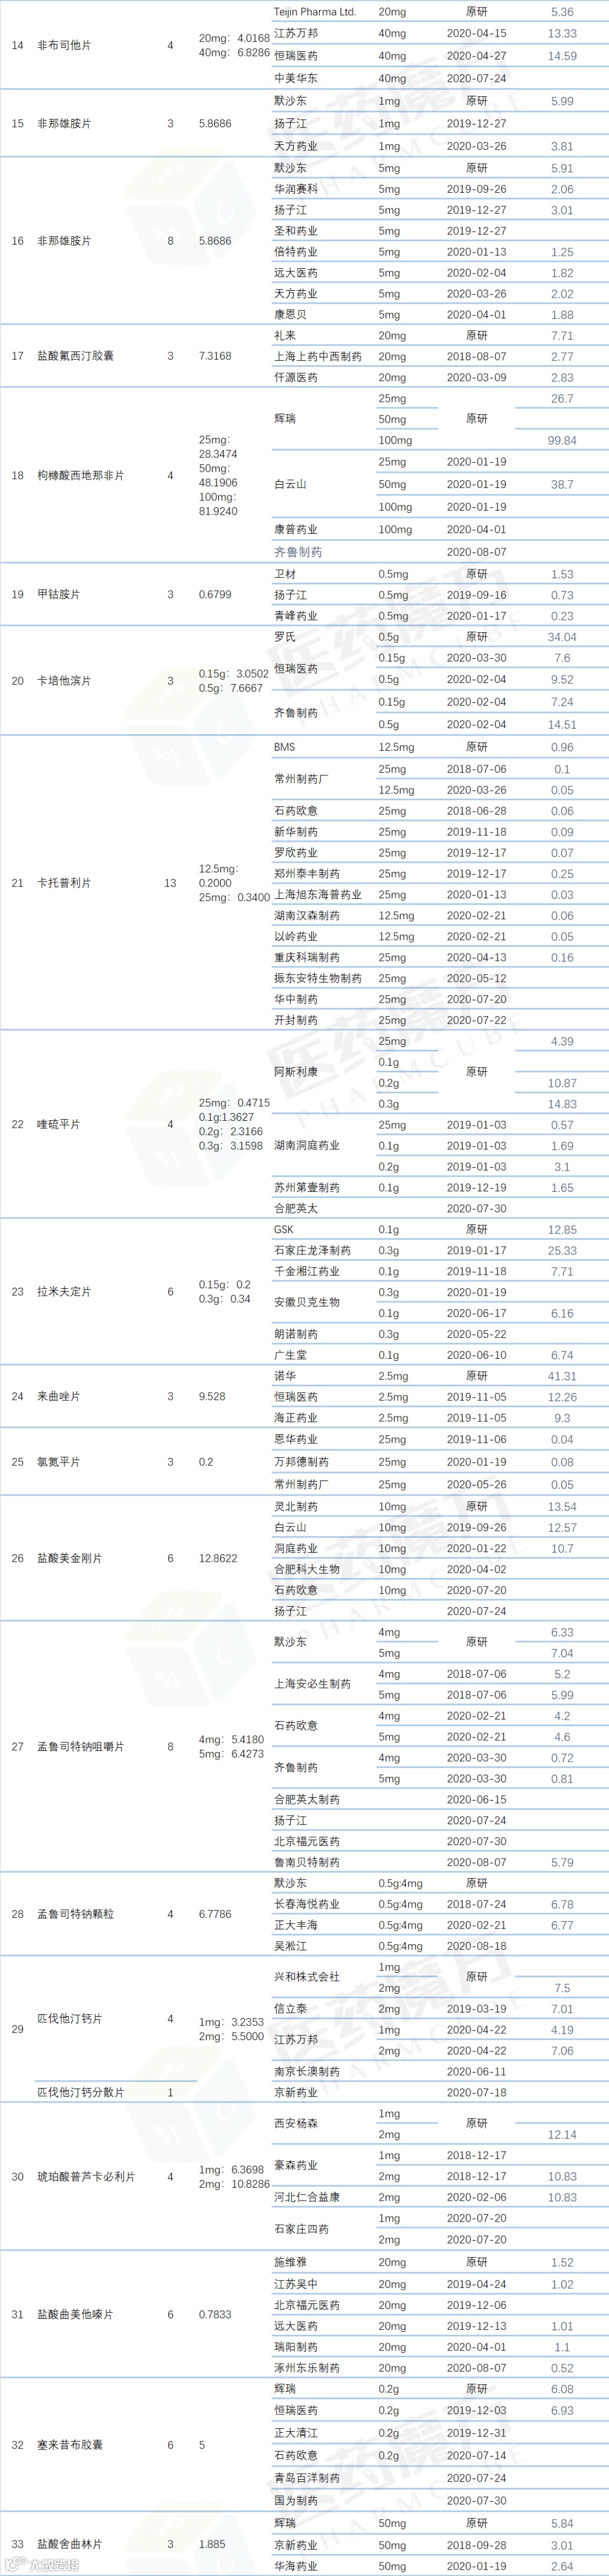Select drug name 琥珀酸普芦卡必利片
609x2576 pixels.
point(86,2177)
